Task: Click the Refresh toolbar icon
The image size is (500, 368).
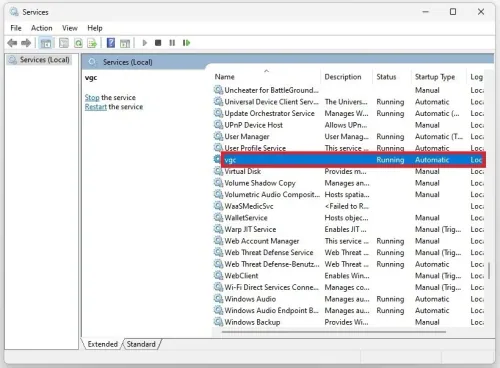Action: click(78, 43)
